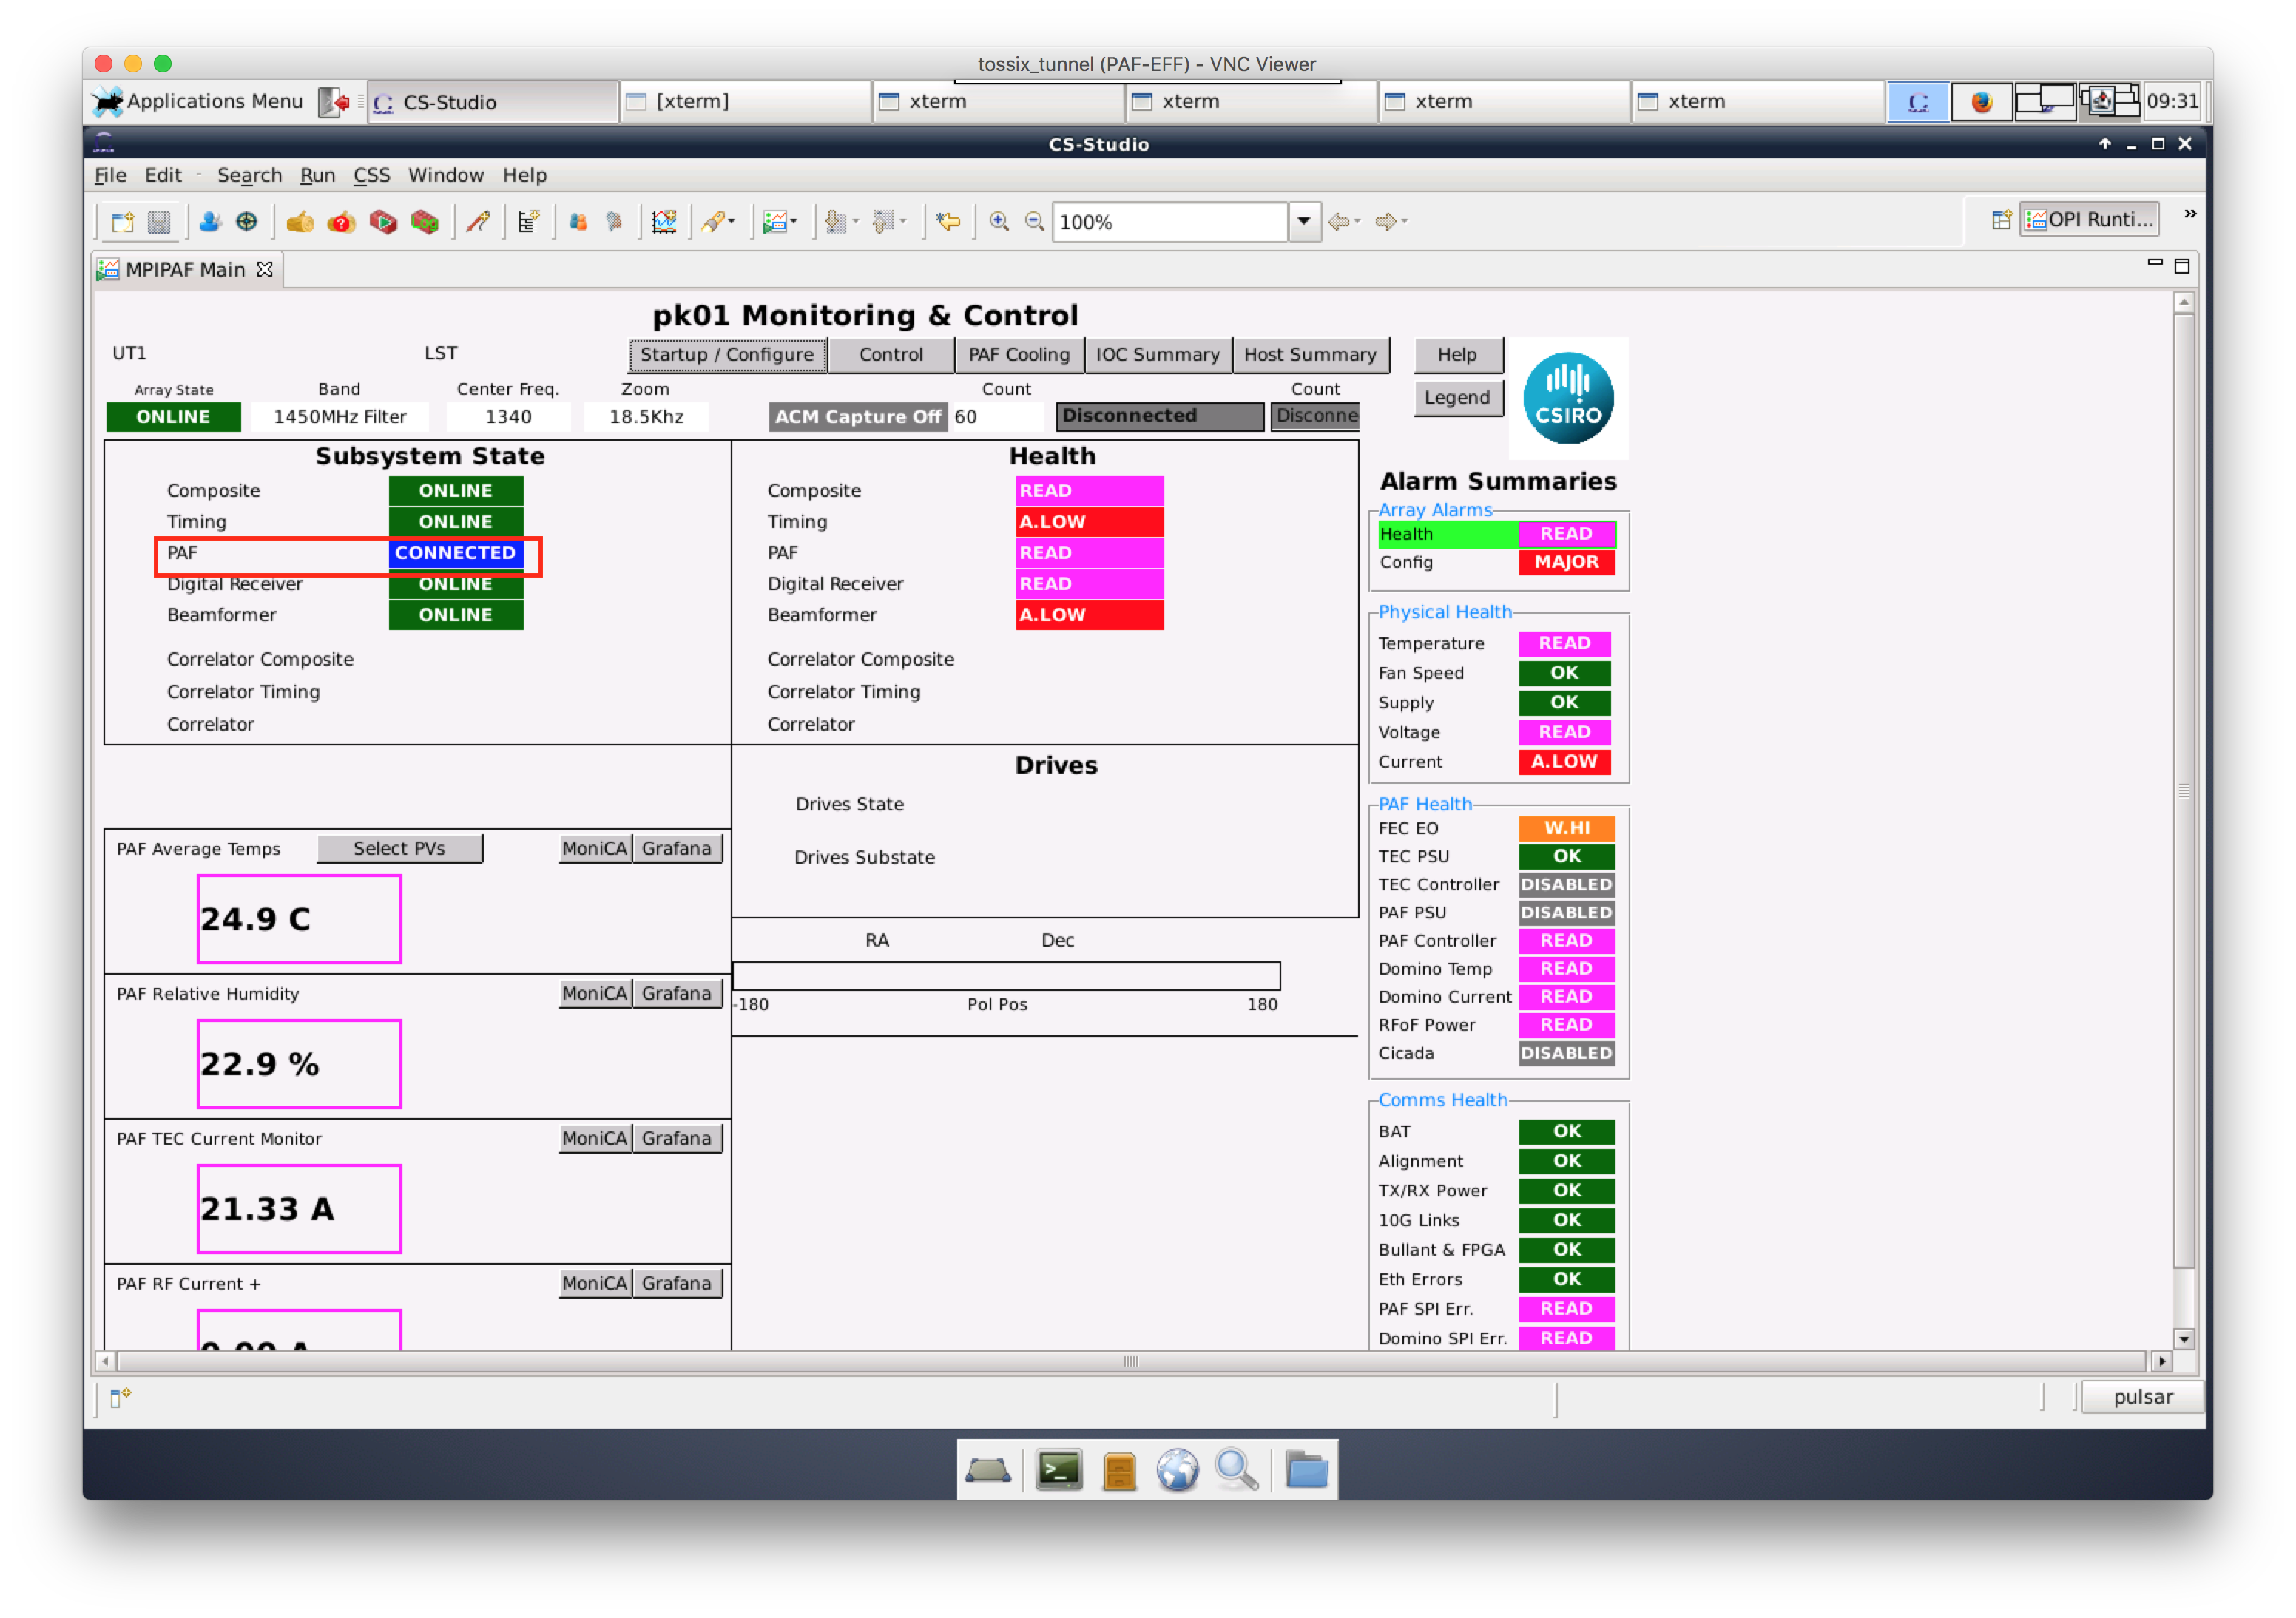Screen dimensions: 2296x1618
Task: Click the OPI display run icon in toolbar
Action: pos(774,222)
